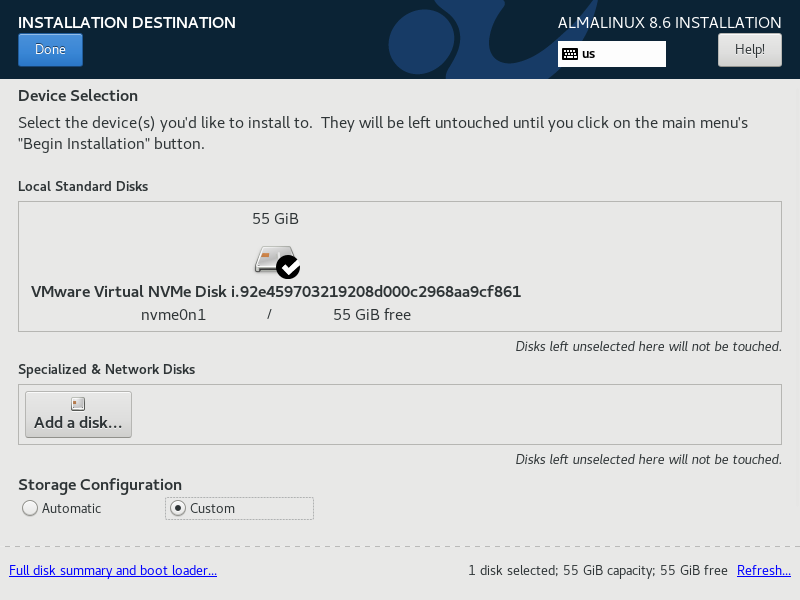The height and width of the screenshot is (600, 800).
Task: Click the Add a disk... button
Action: click(79, 414)
